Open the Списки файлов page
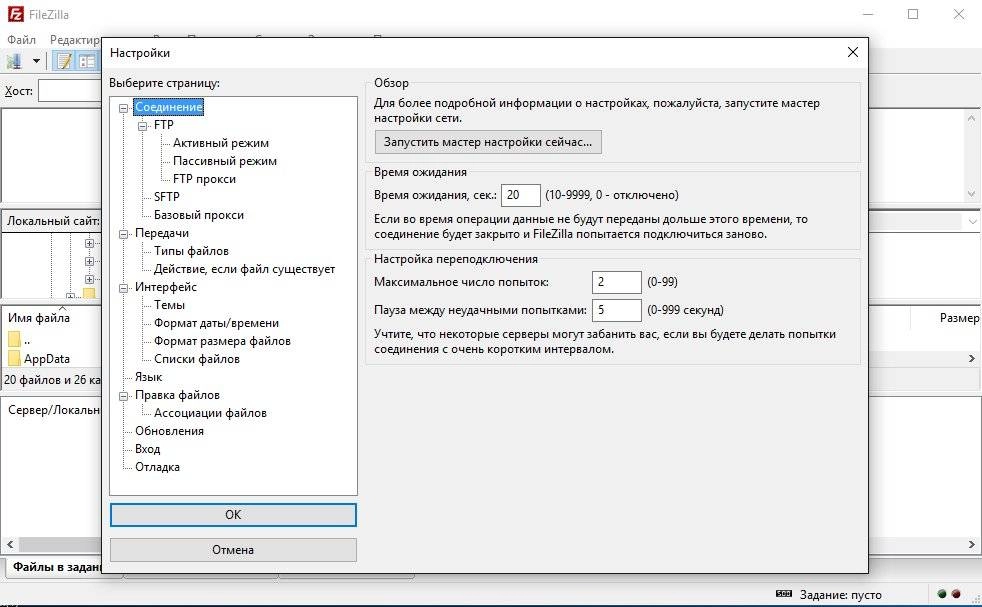 pyautogui.click(x=197, y=359)
